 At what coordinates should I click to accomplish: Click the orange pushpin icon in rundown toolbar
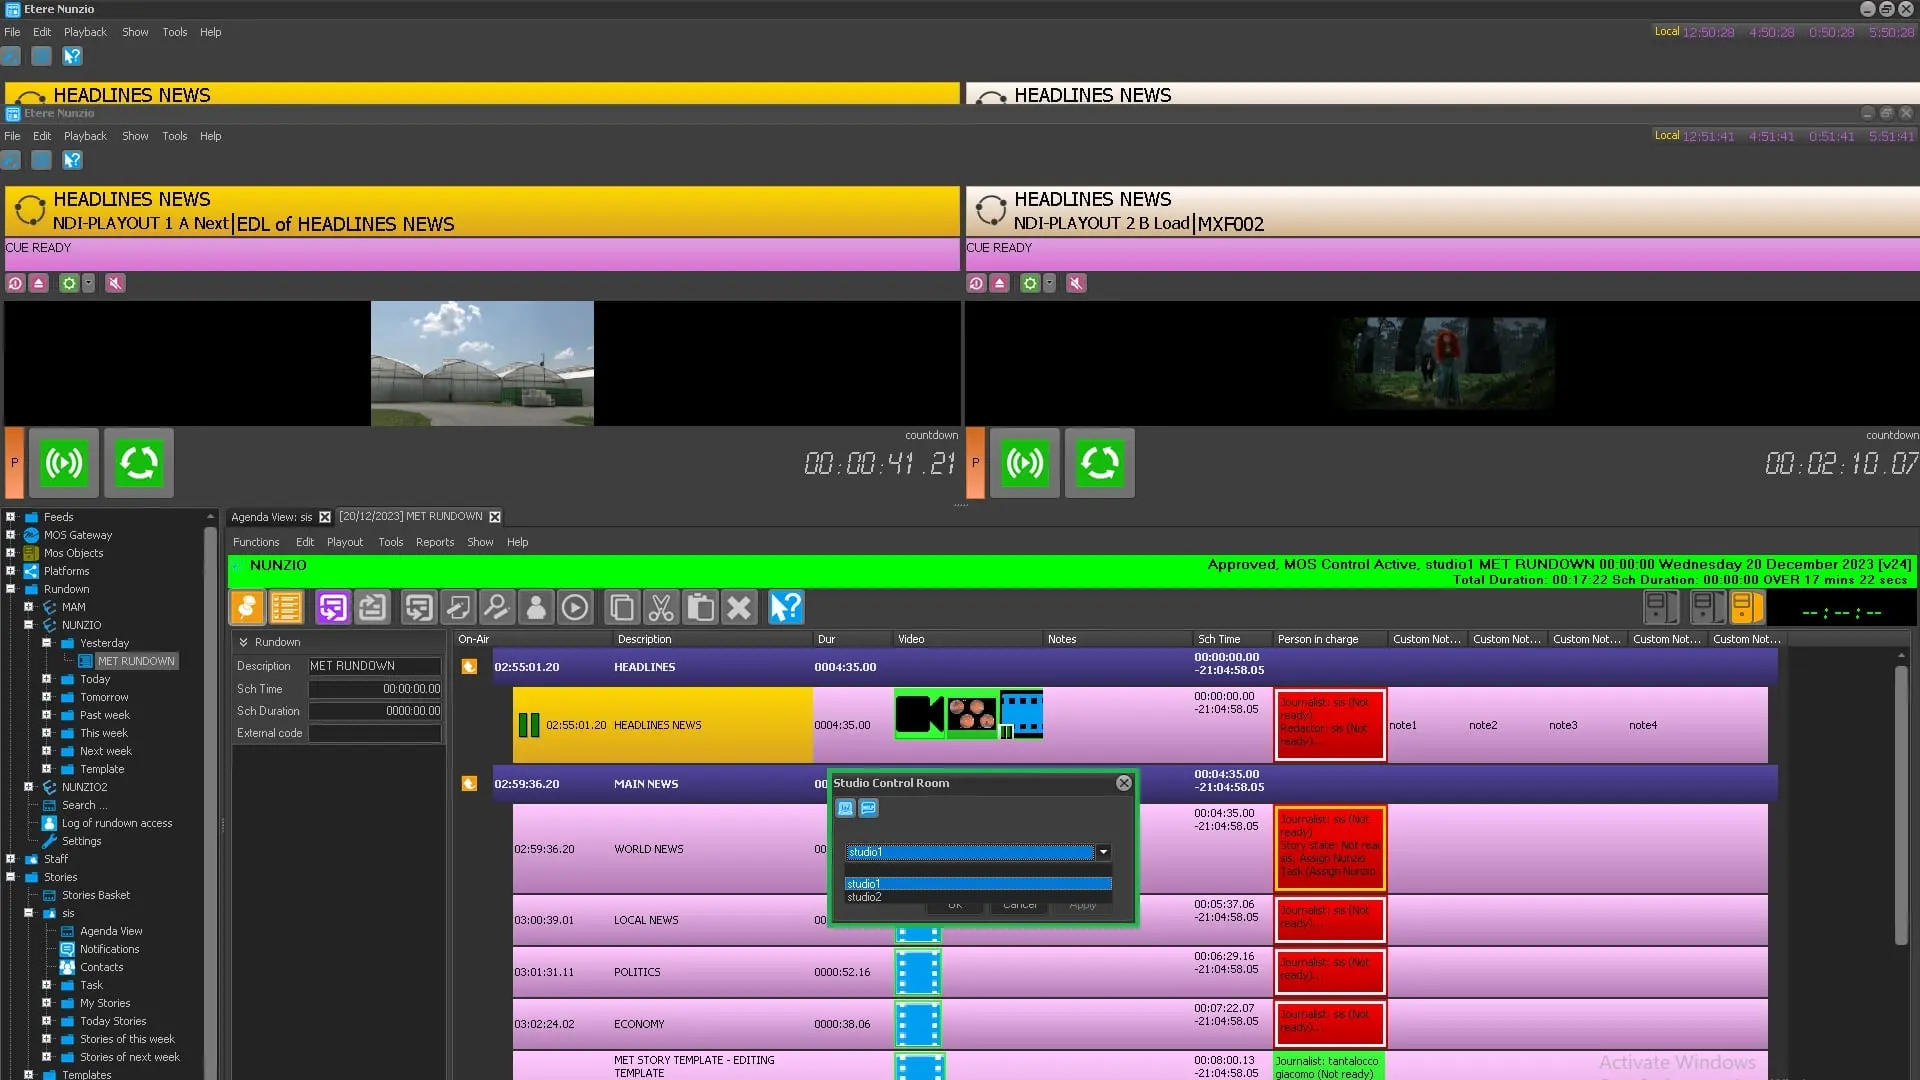247,607
